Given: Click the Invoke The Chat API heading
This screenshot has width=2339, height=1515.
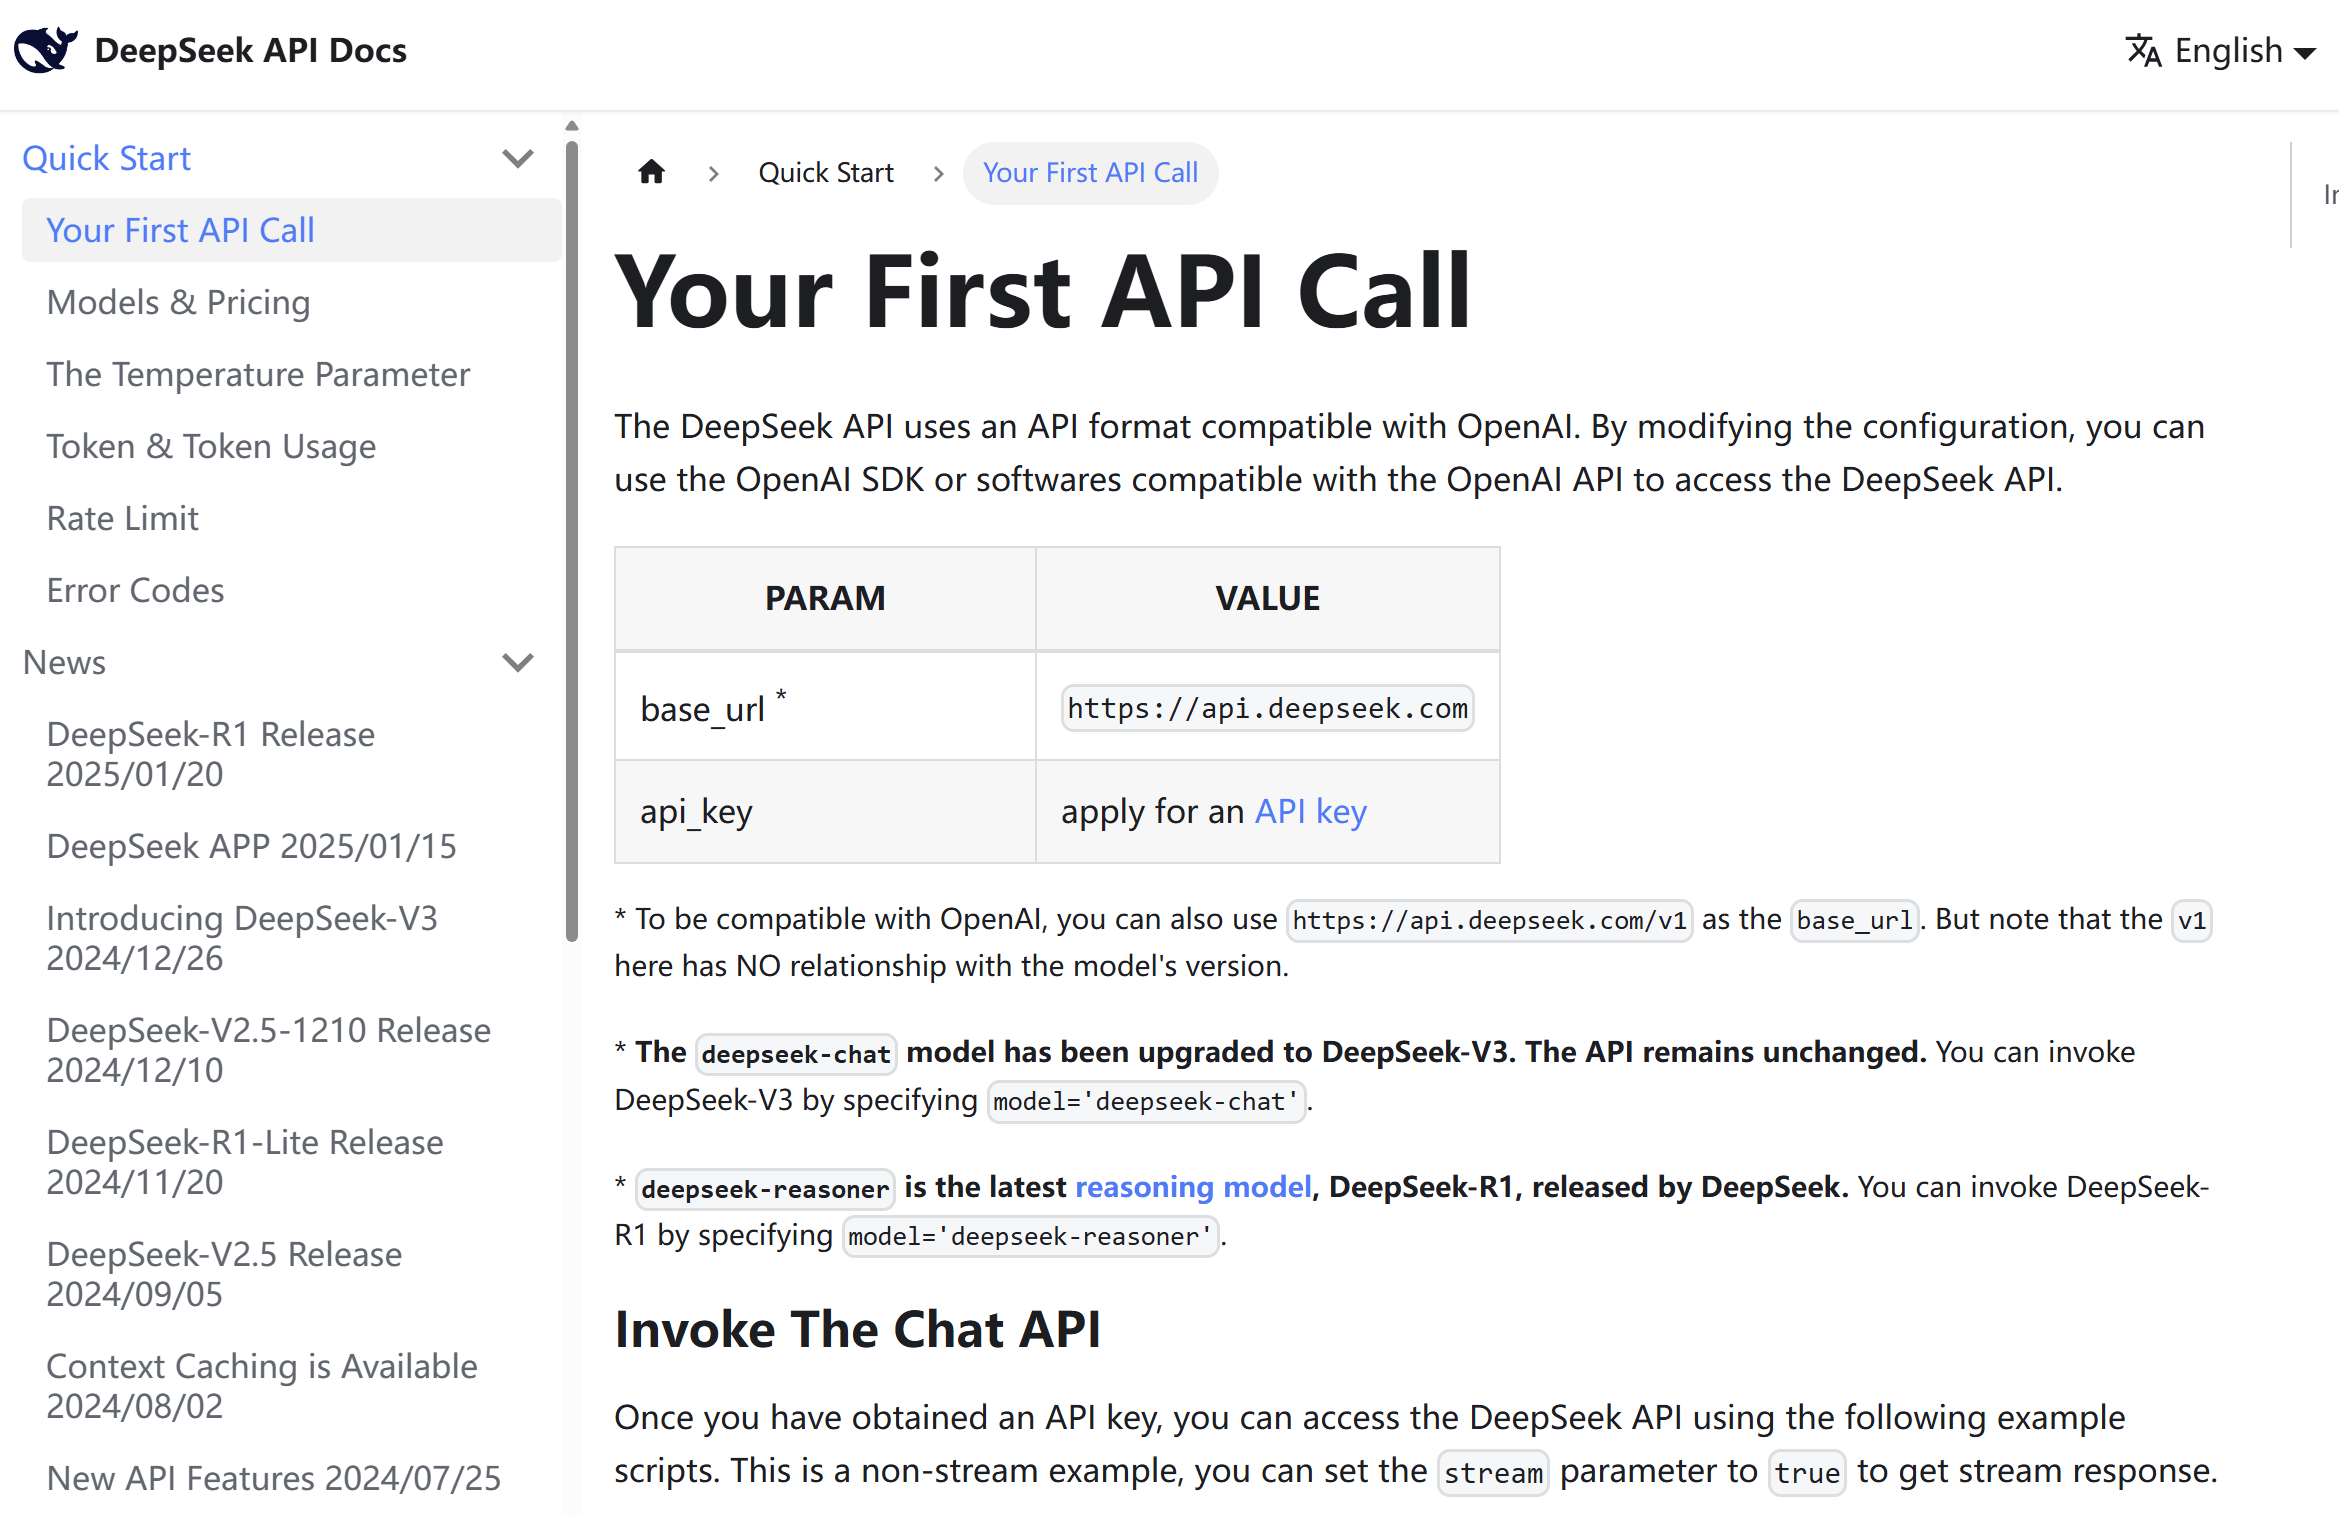Looking at the screenshot, I should click(x=857, y=1330).
